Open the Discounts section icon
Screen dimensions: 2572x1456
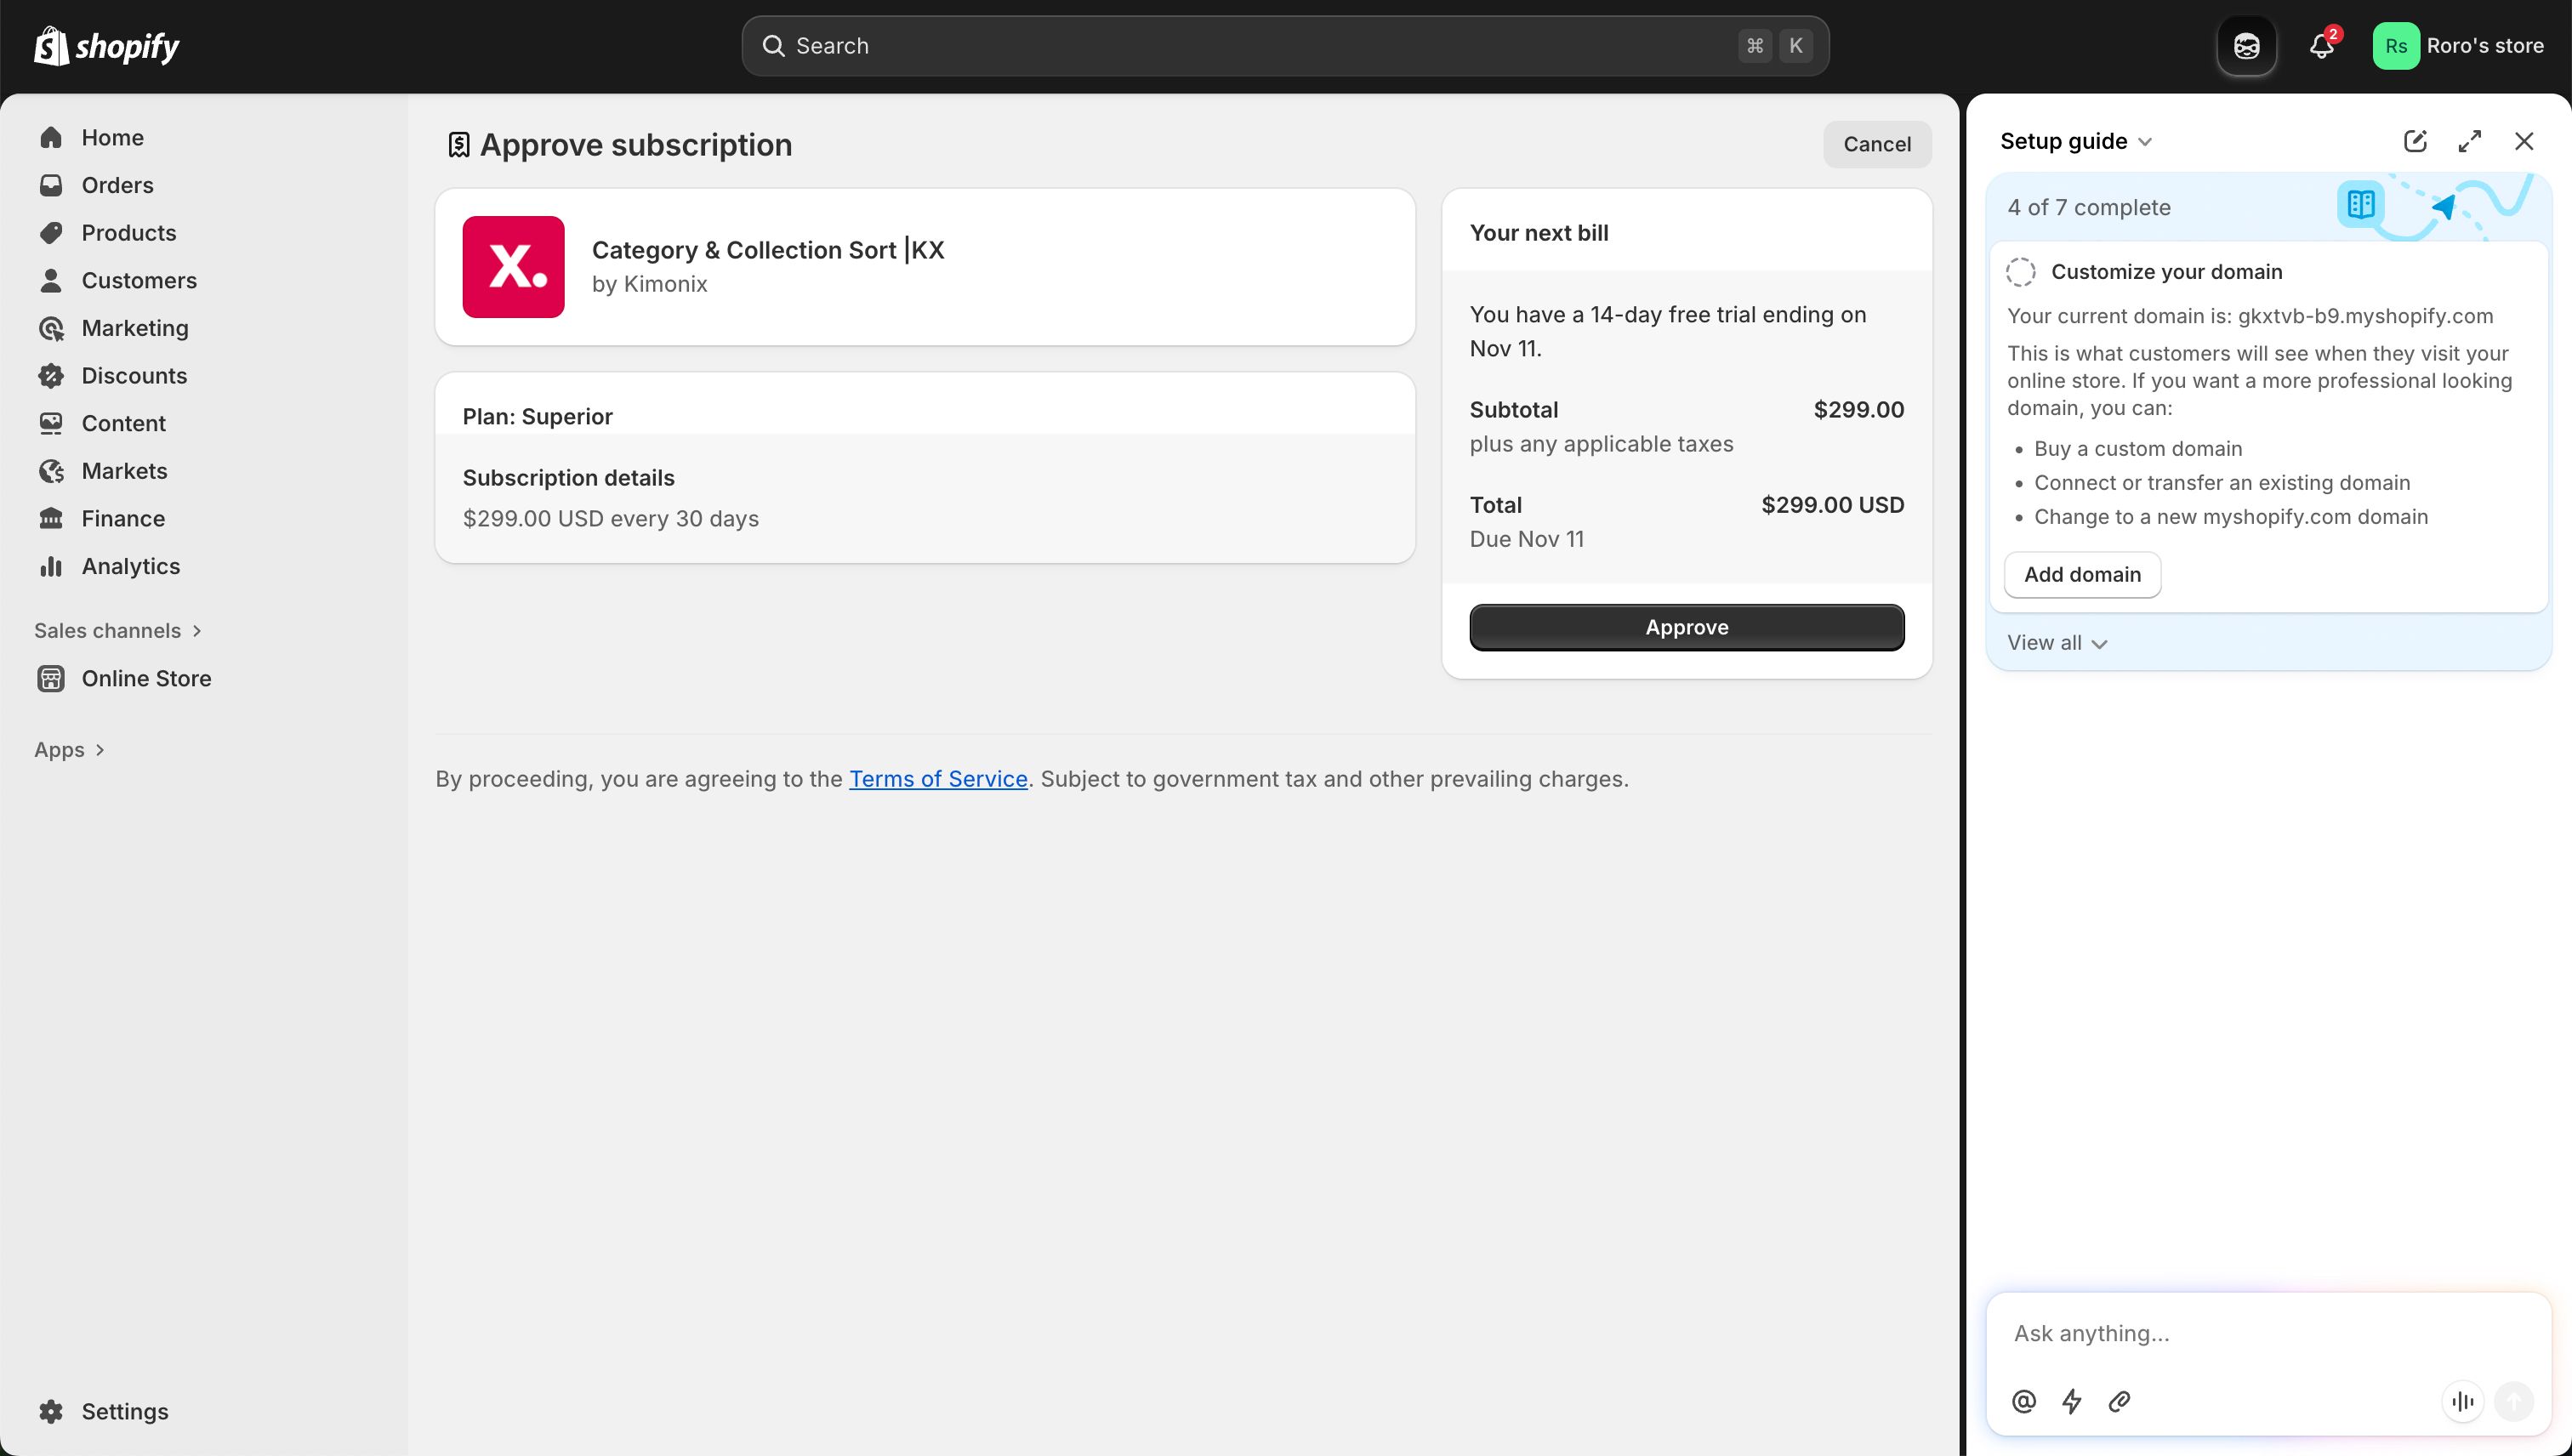[x=52, y=375]
